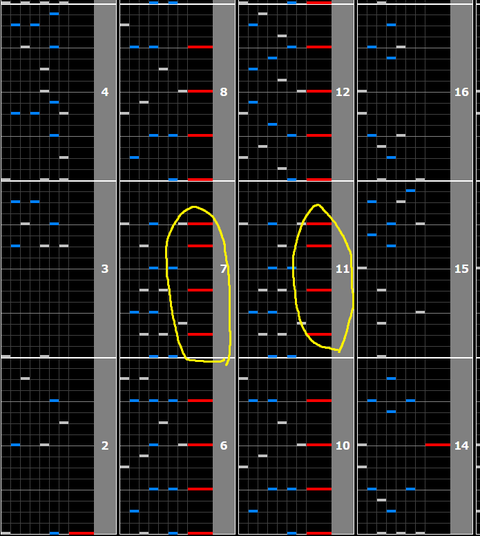
Task: Select the measure 12 number label
Action: click(343, 92)
